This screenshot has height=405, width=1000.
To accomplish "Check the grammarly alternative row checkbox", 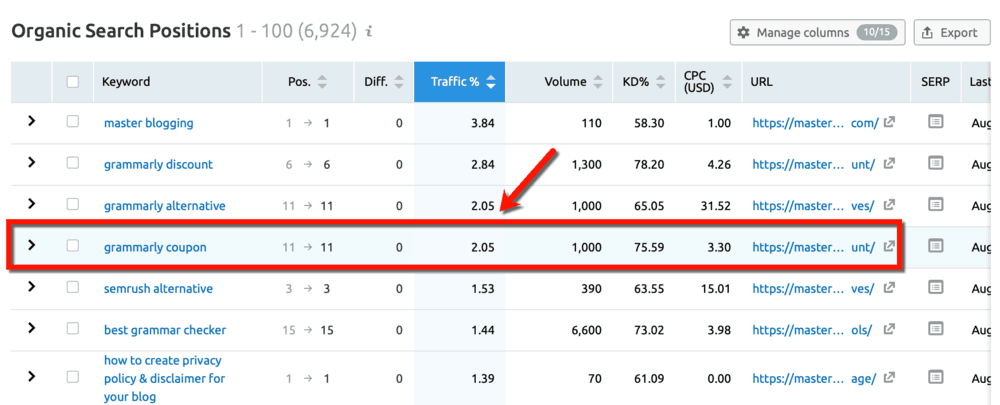I will tap(73, 204).
